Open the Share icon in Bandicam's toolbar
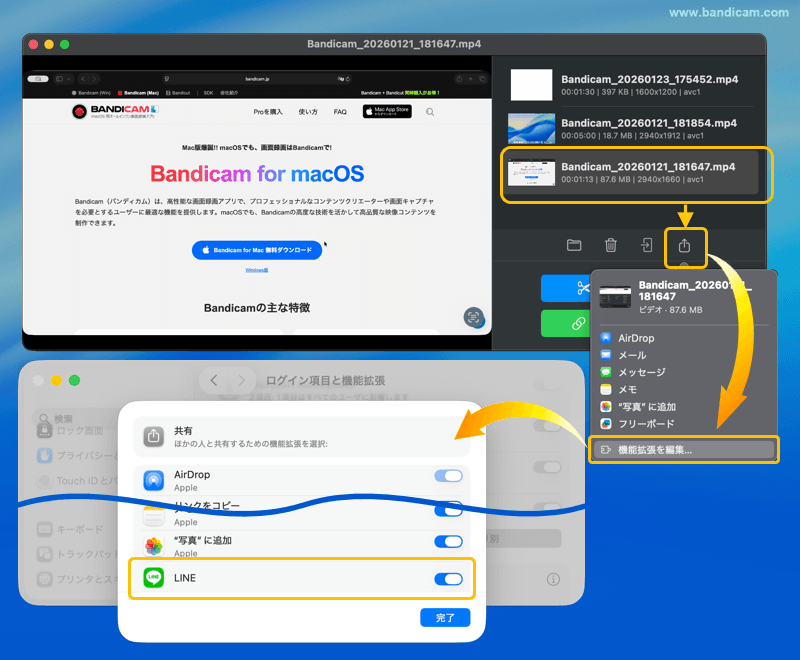Image resolution: width=800 pixels, height=660 pixels. [x=685, y=247]
